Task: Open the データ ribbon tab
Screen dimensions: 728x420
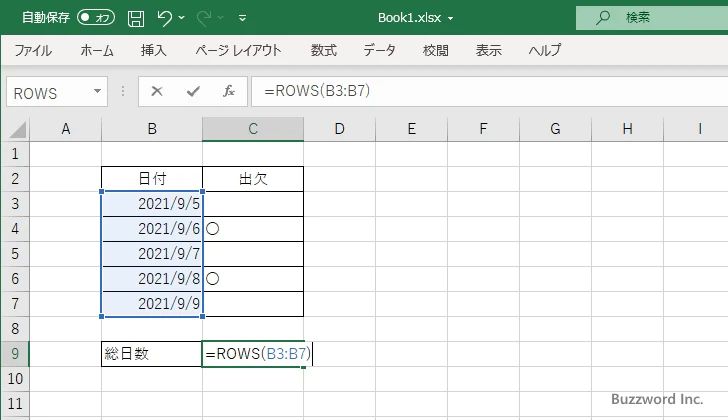Action: coord(379,50)
